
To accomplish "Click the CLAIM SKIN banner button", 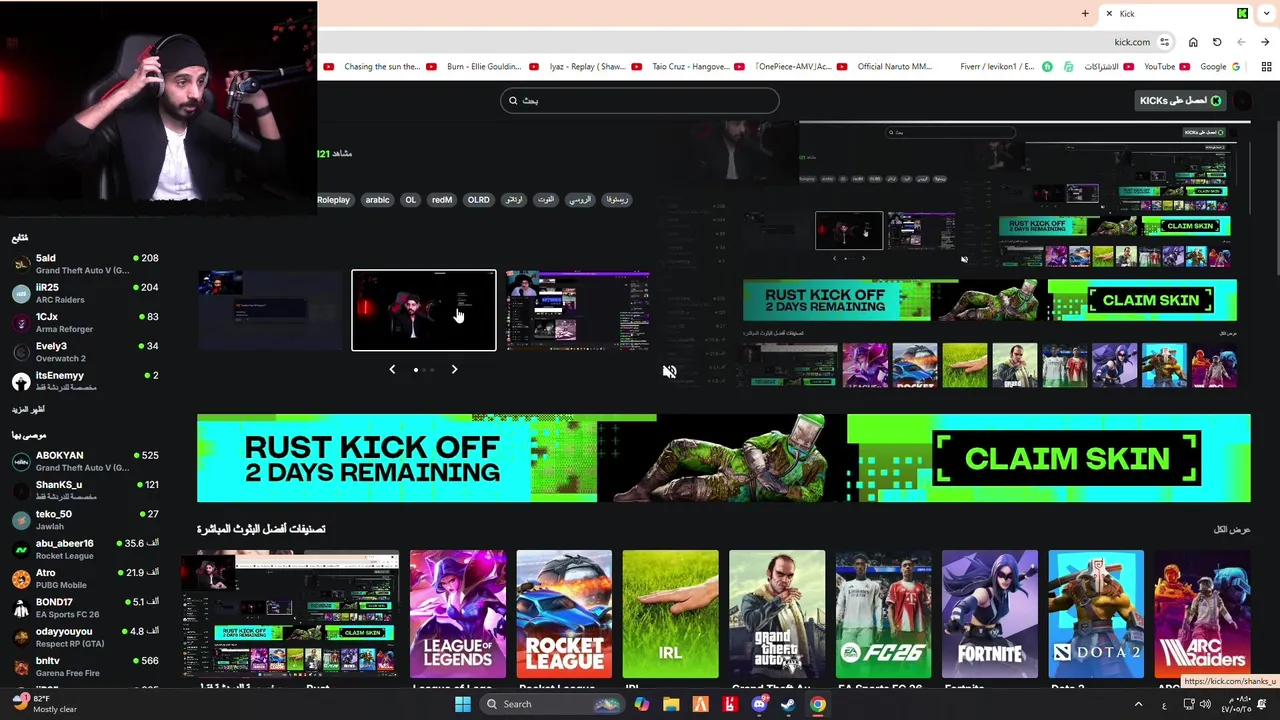I will (1067, 459).
